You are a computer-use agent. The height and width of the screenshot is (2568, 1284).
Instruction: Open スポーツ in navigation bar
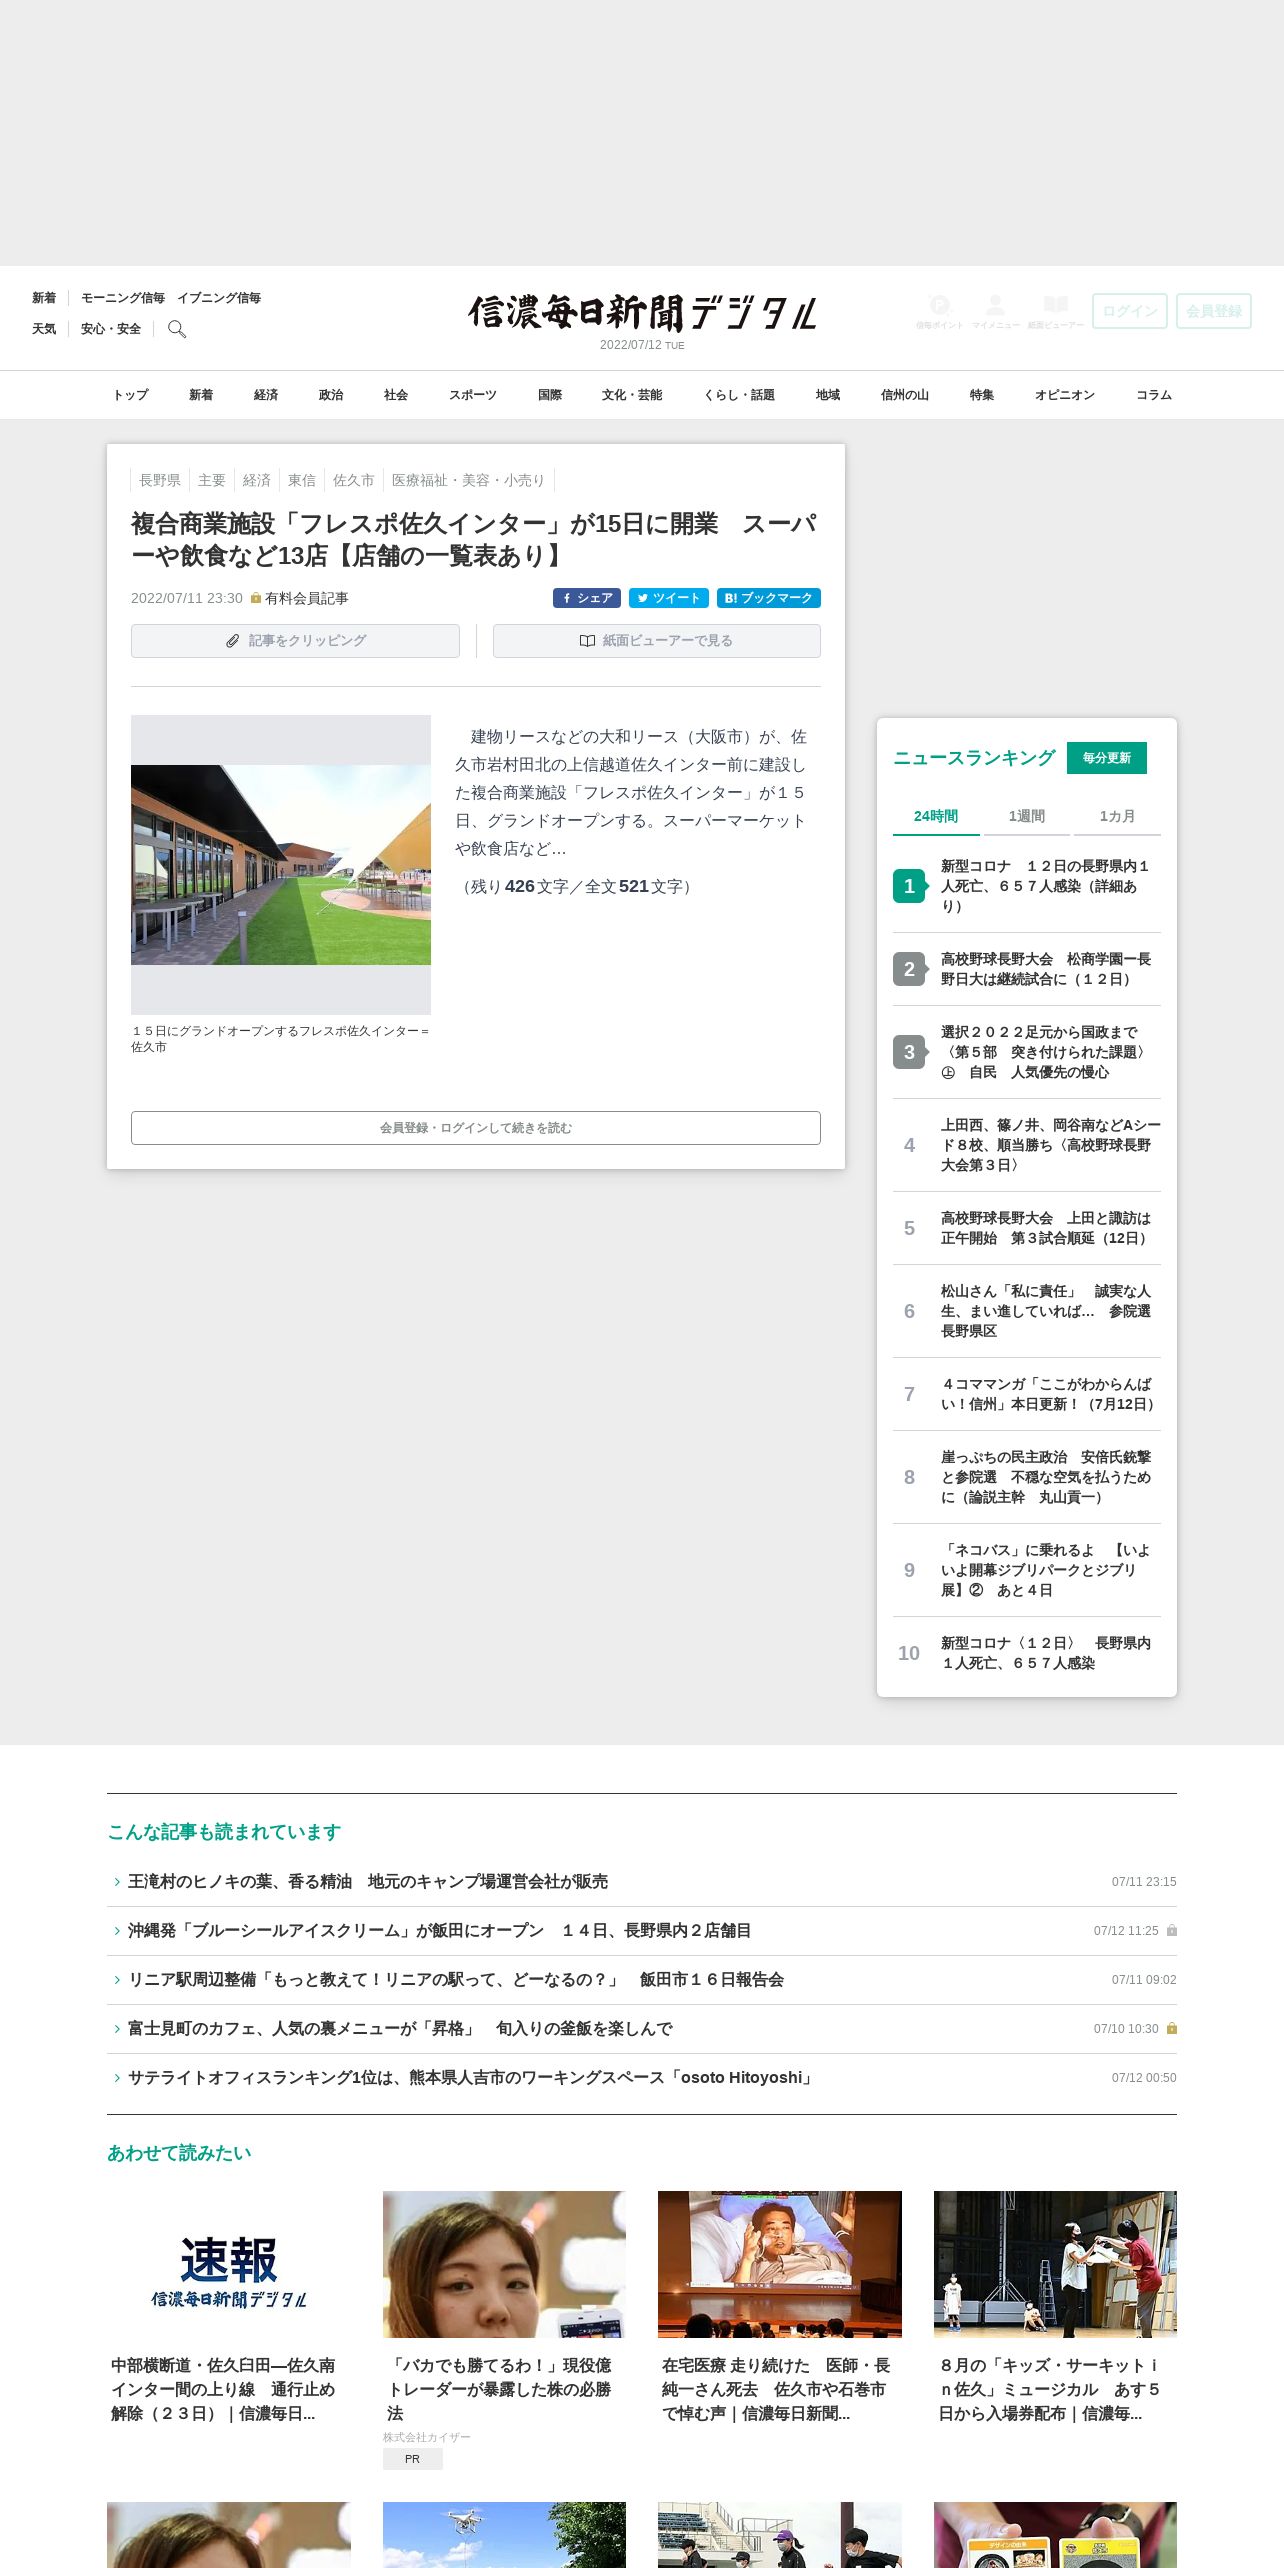[x=473, y=395]
